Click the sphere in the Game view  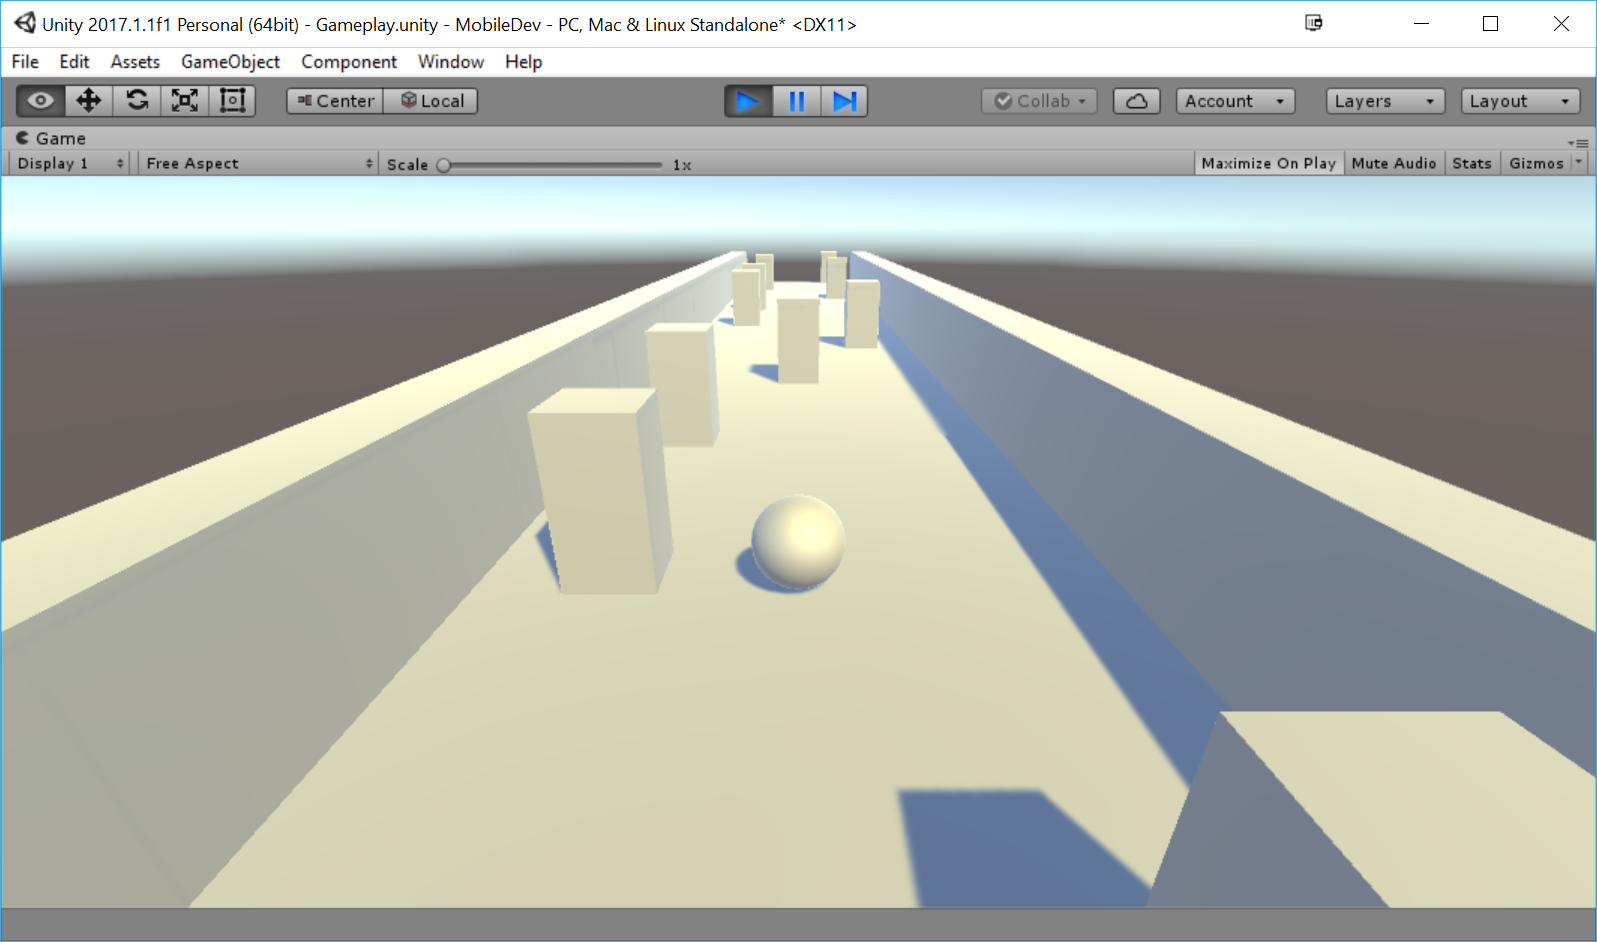798,541
